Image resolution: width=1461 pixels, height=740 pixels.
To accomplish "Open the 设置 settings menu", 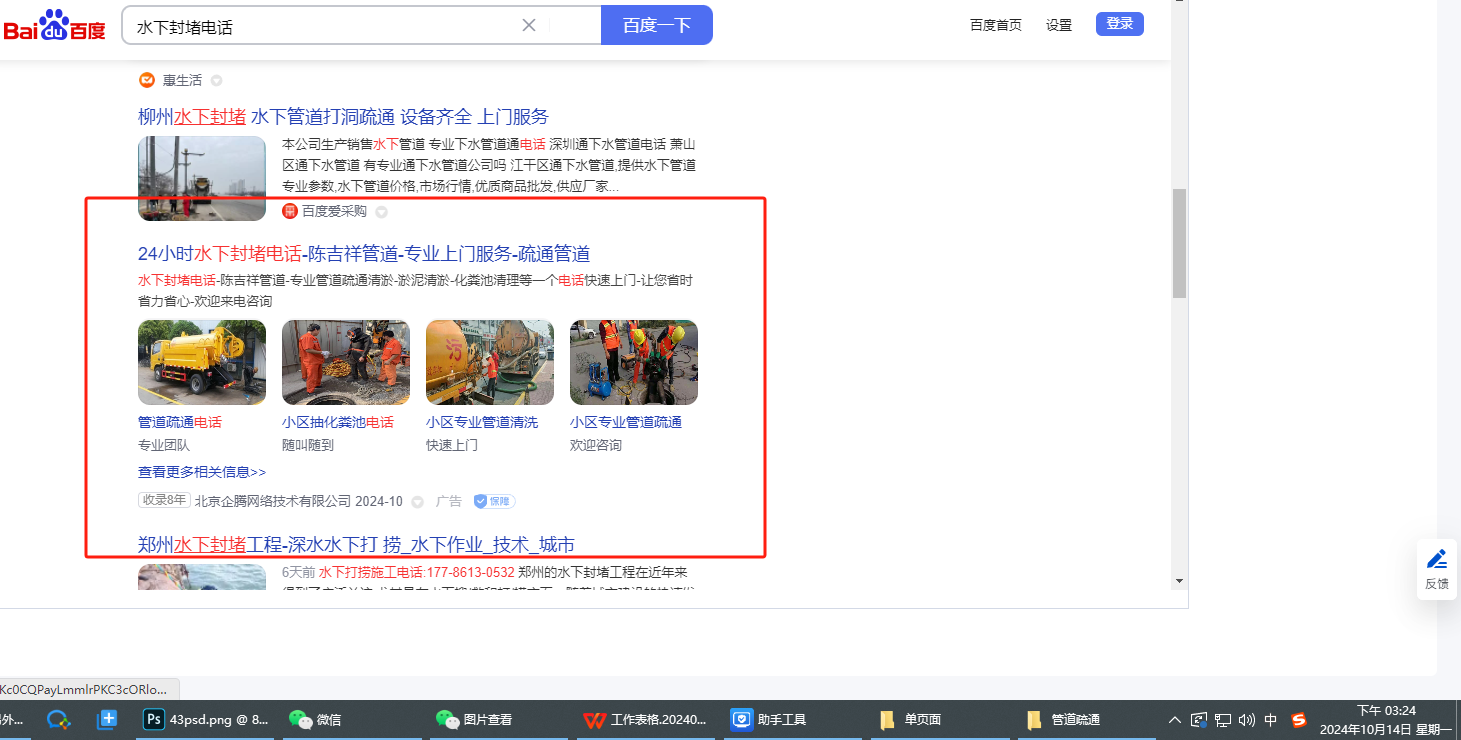I will pos(1059,25).
